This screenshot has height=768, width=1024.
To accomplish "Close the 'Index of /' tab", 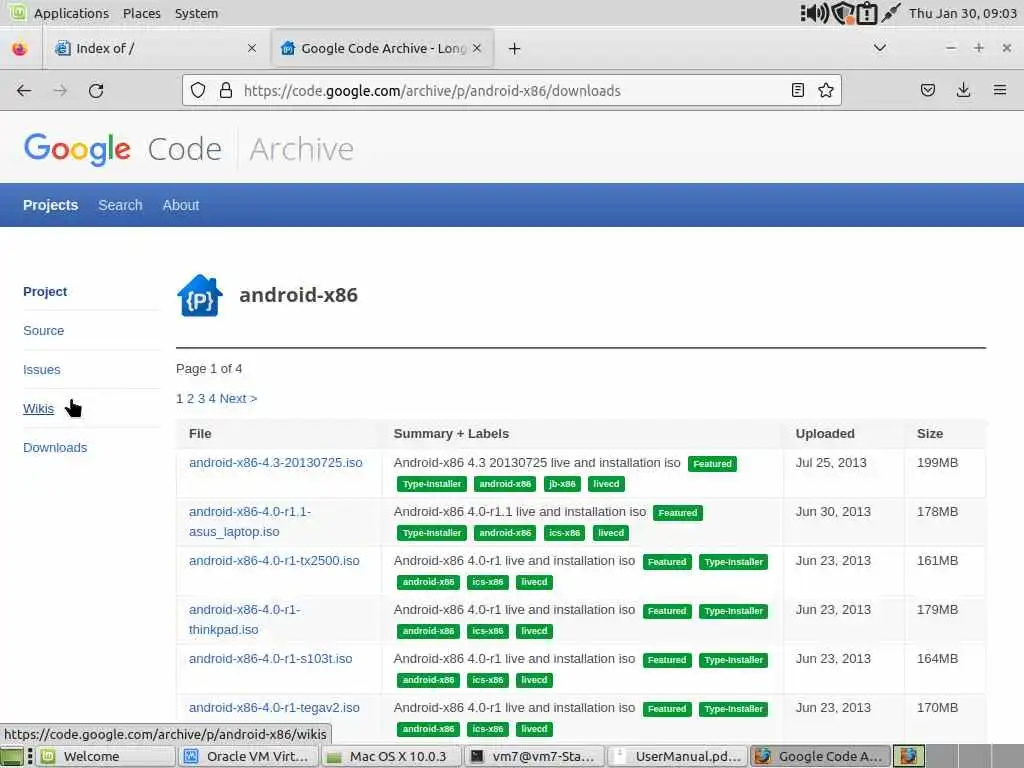I will tap(252, 48).
